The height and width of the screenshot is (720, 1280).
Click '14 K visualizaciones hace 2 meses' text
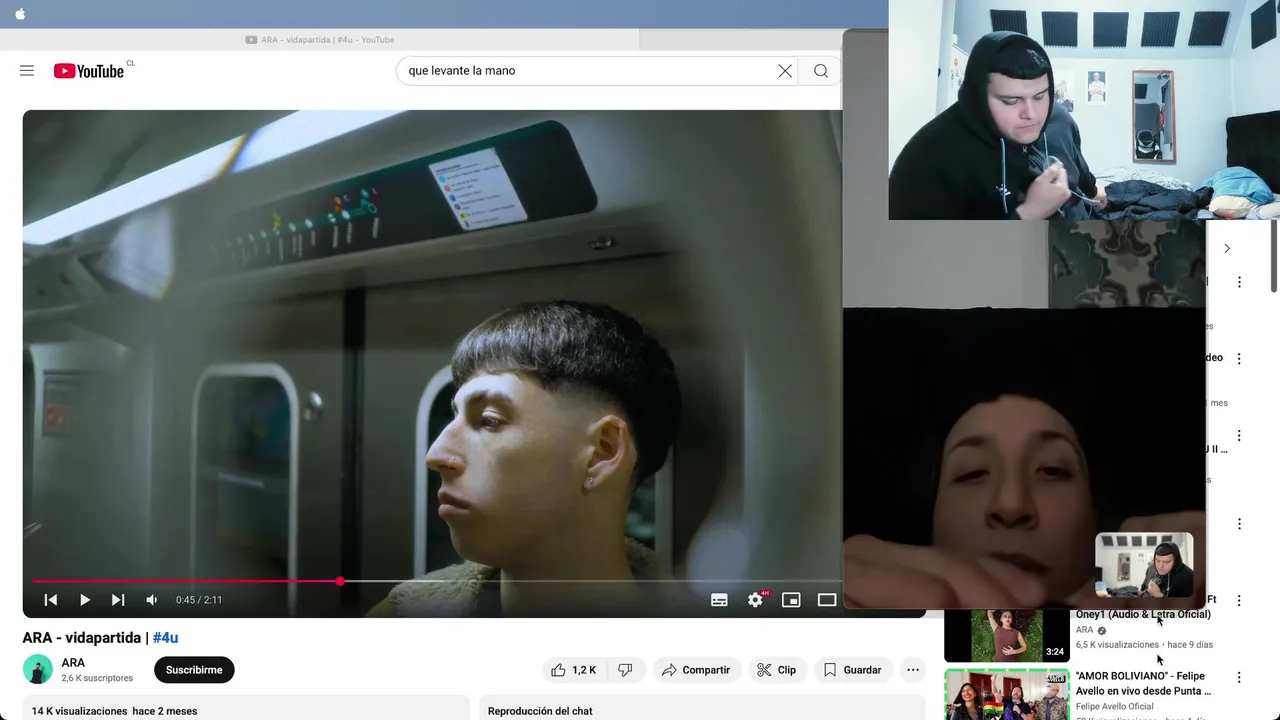click(x=114, y=711)
